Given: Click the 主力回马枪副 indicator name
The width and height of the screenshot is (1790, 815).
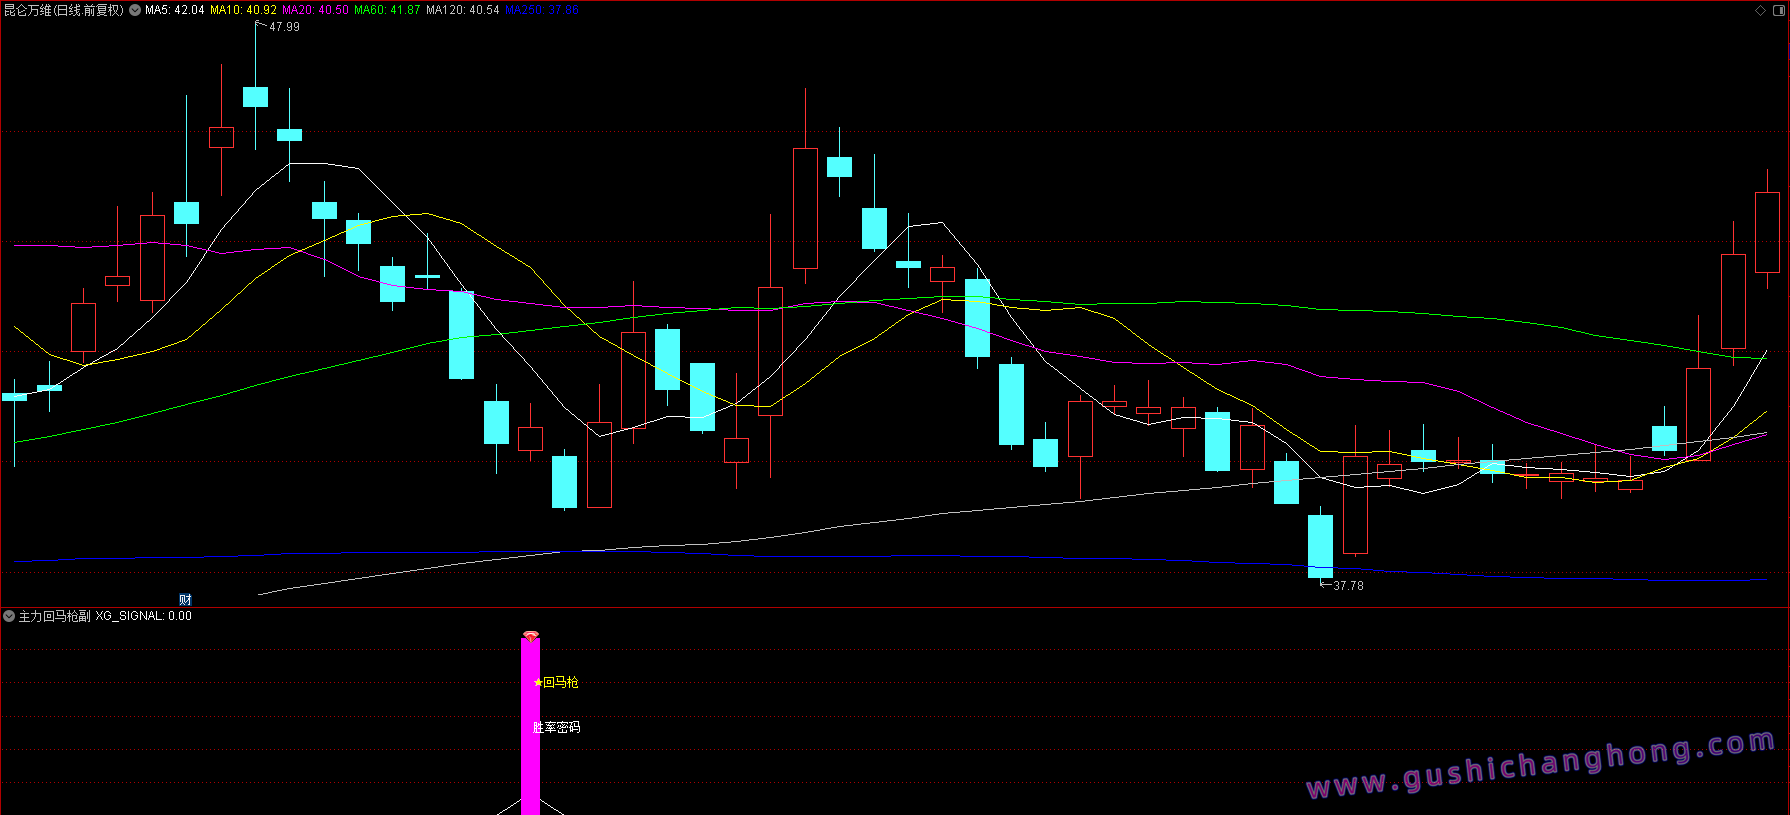Looking at the screenshot, I should click(55, 616).
